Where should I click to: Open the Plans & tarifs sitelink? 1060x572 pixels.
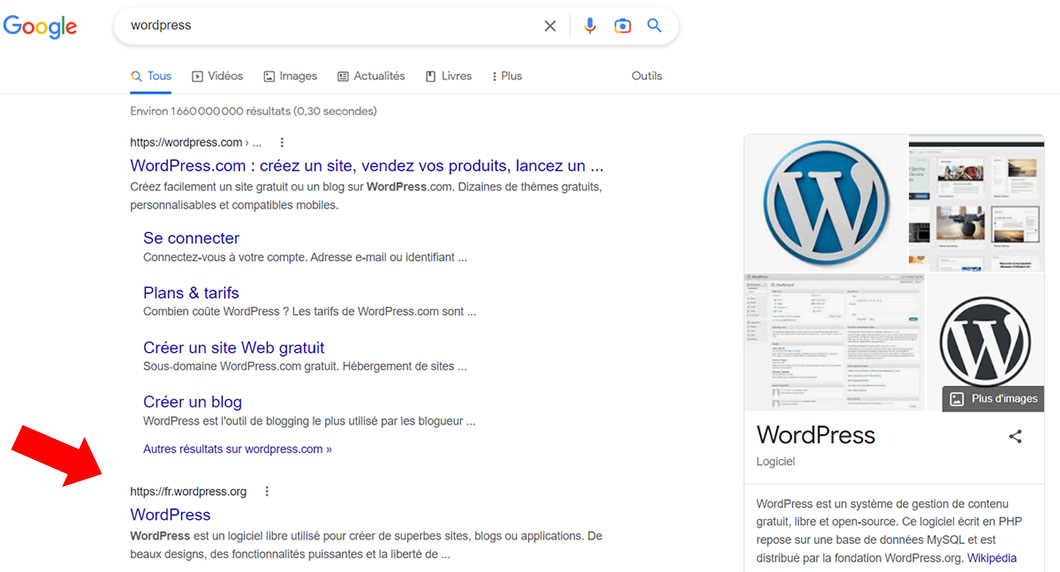click(x=191, y=293)
